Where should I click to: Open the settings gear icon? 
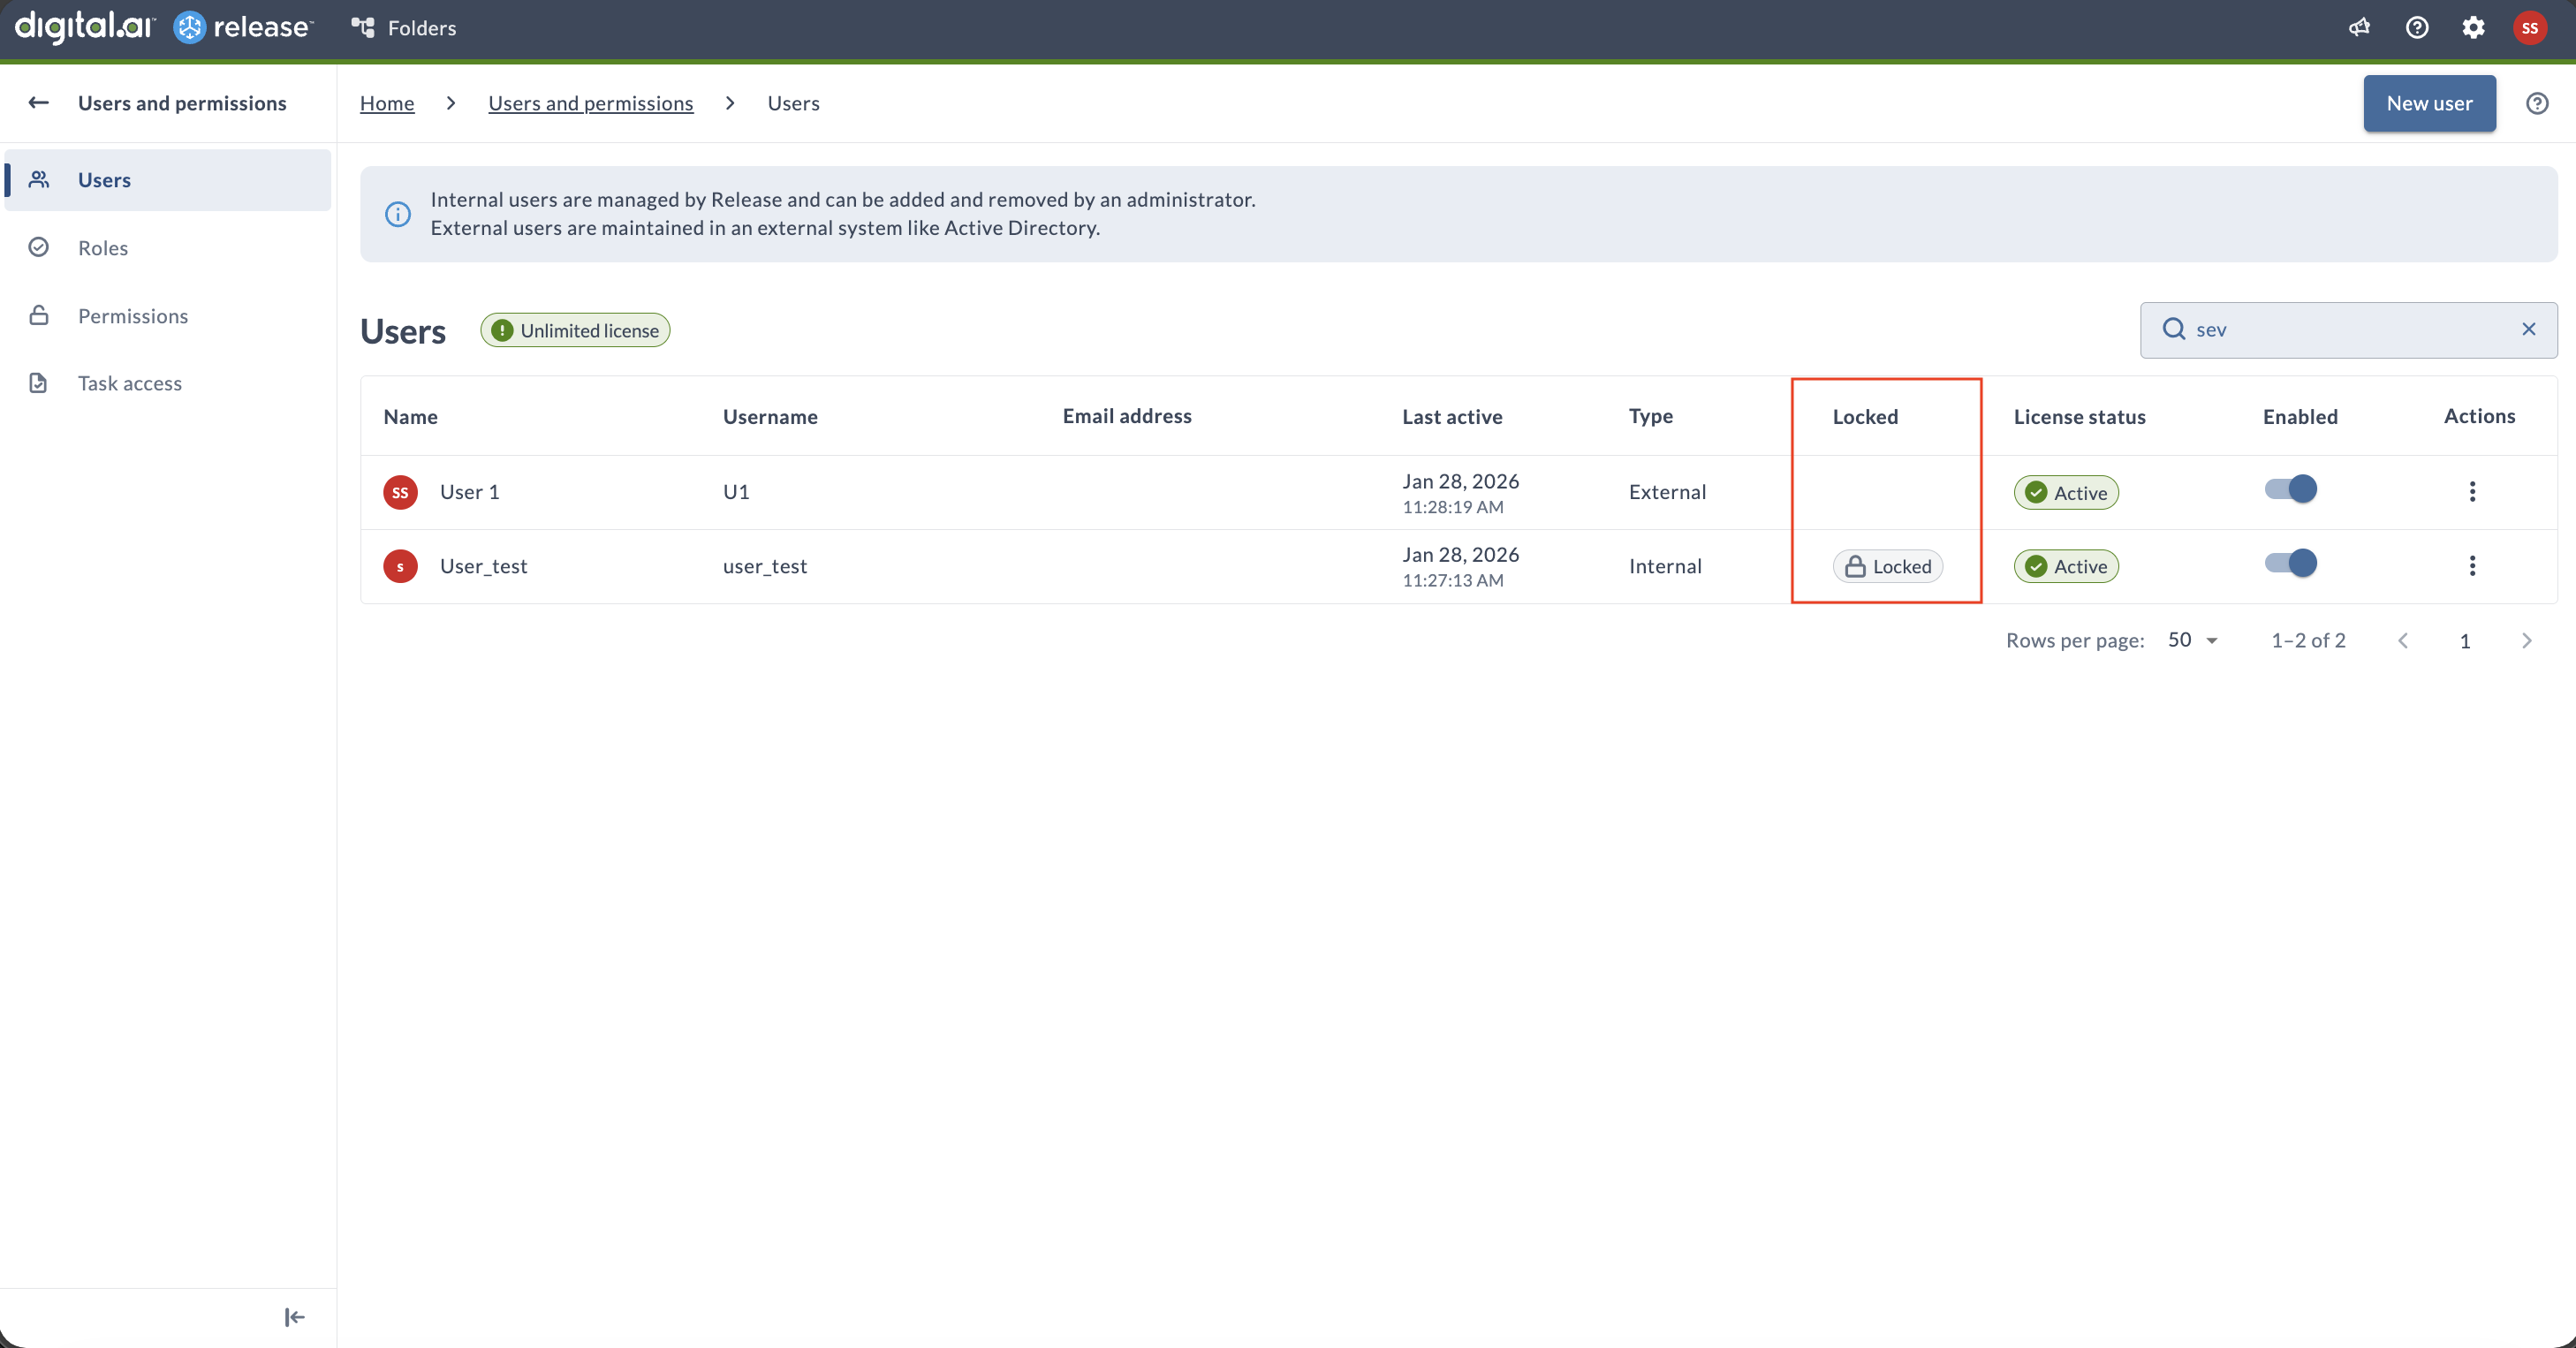pyautogui.click(x=2473, y=27)
